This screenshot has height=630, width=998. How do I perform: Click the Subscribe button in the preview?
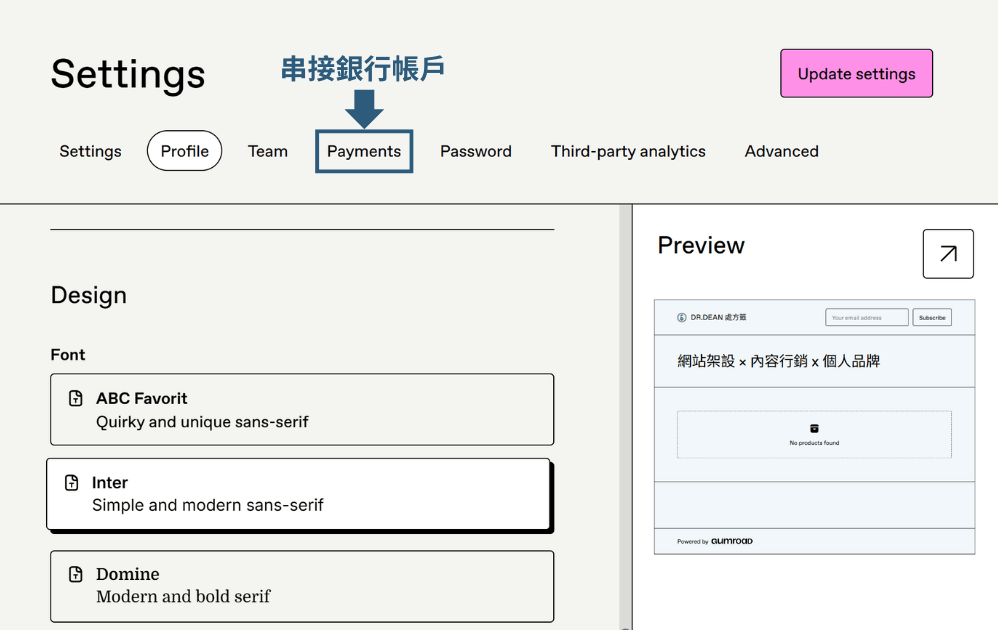point(932,317)
